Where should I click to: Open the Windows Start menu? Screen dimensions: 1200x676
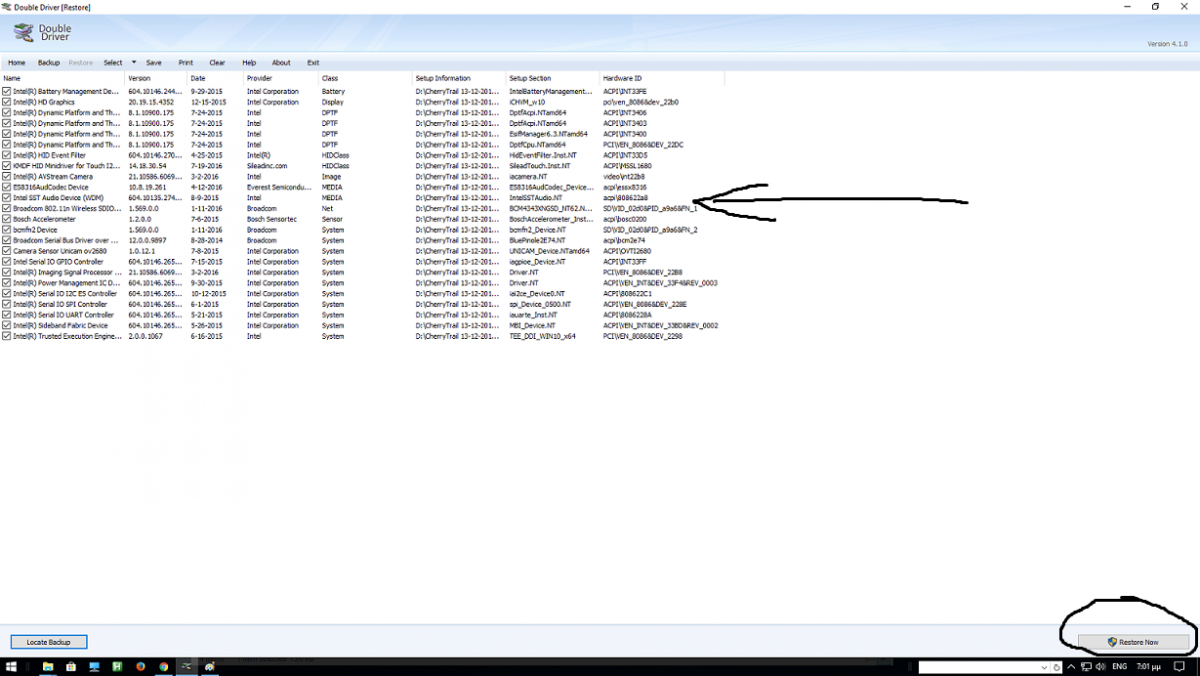coord(11,667)
